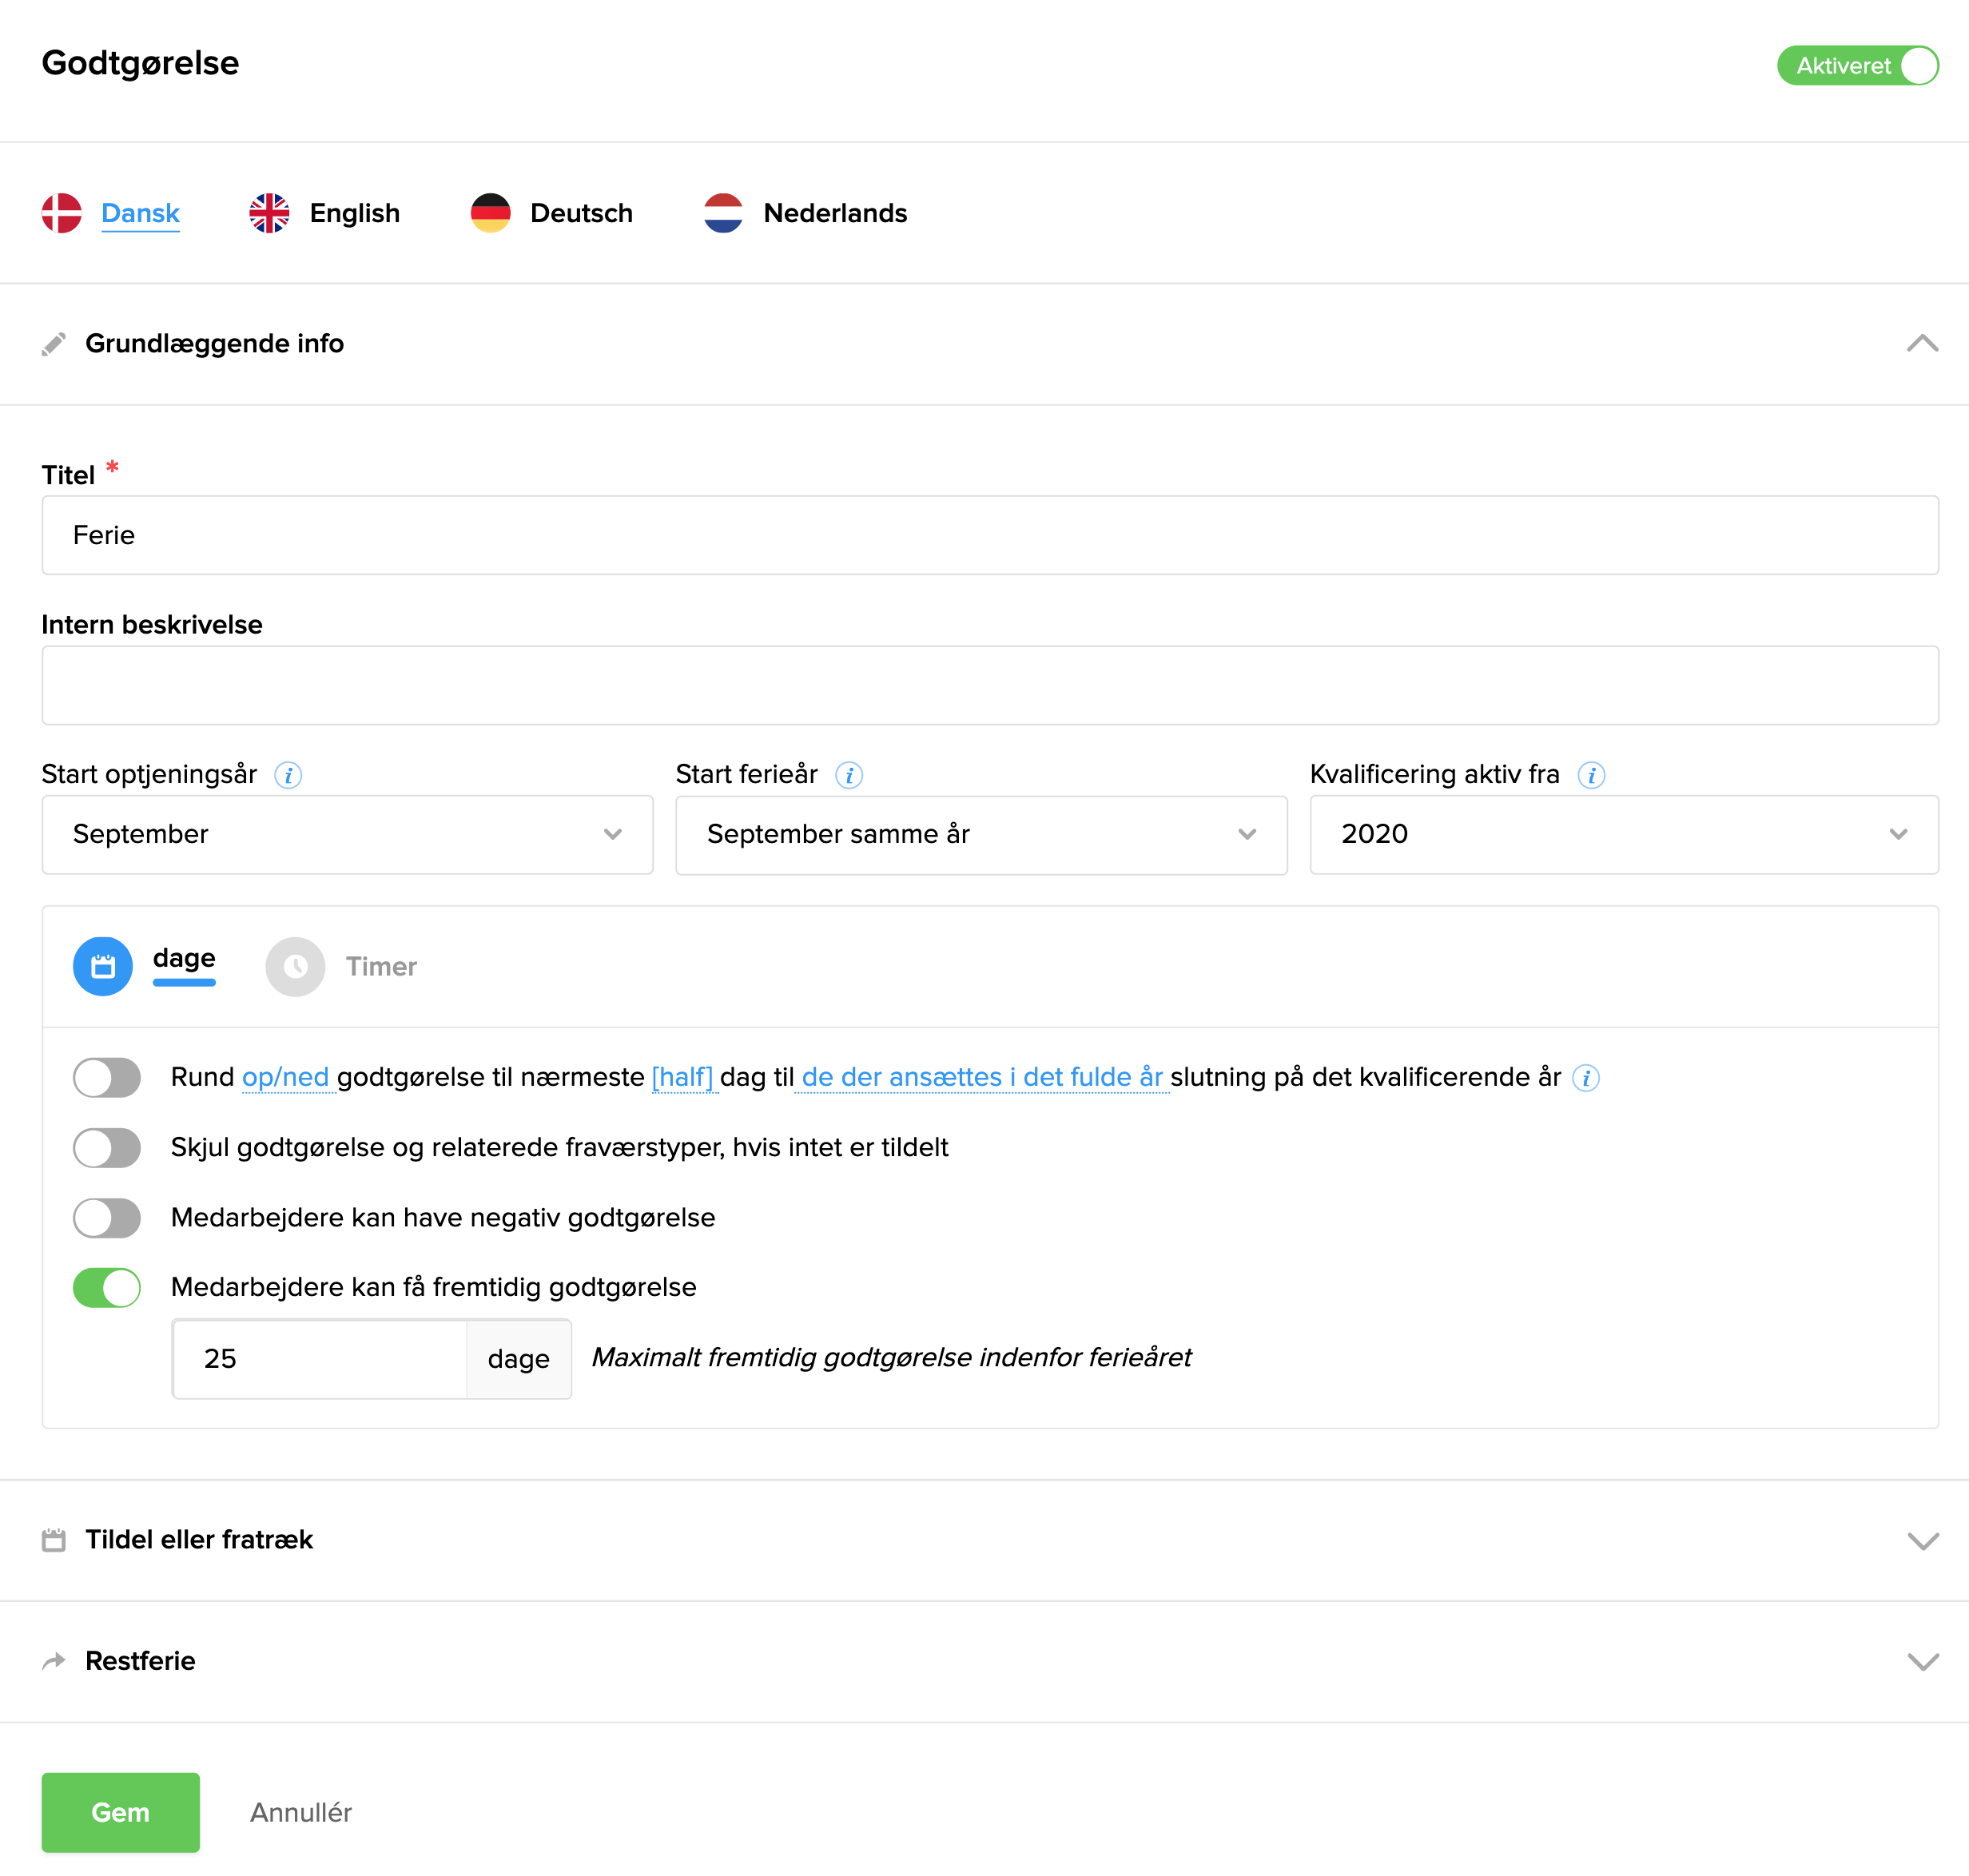
Task: Enable negativ godtgørelse toggle
Action: click(x=107, y=1218)
